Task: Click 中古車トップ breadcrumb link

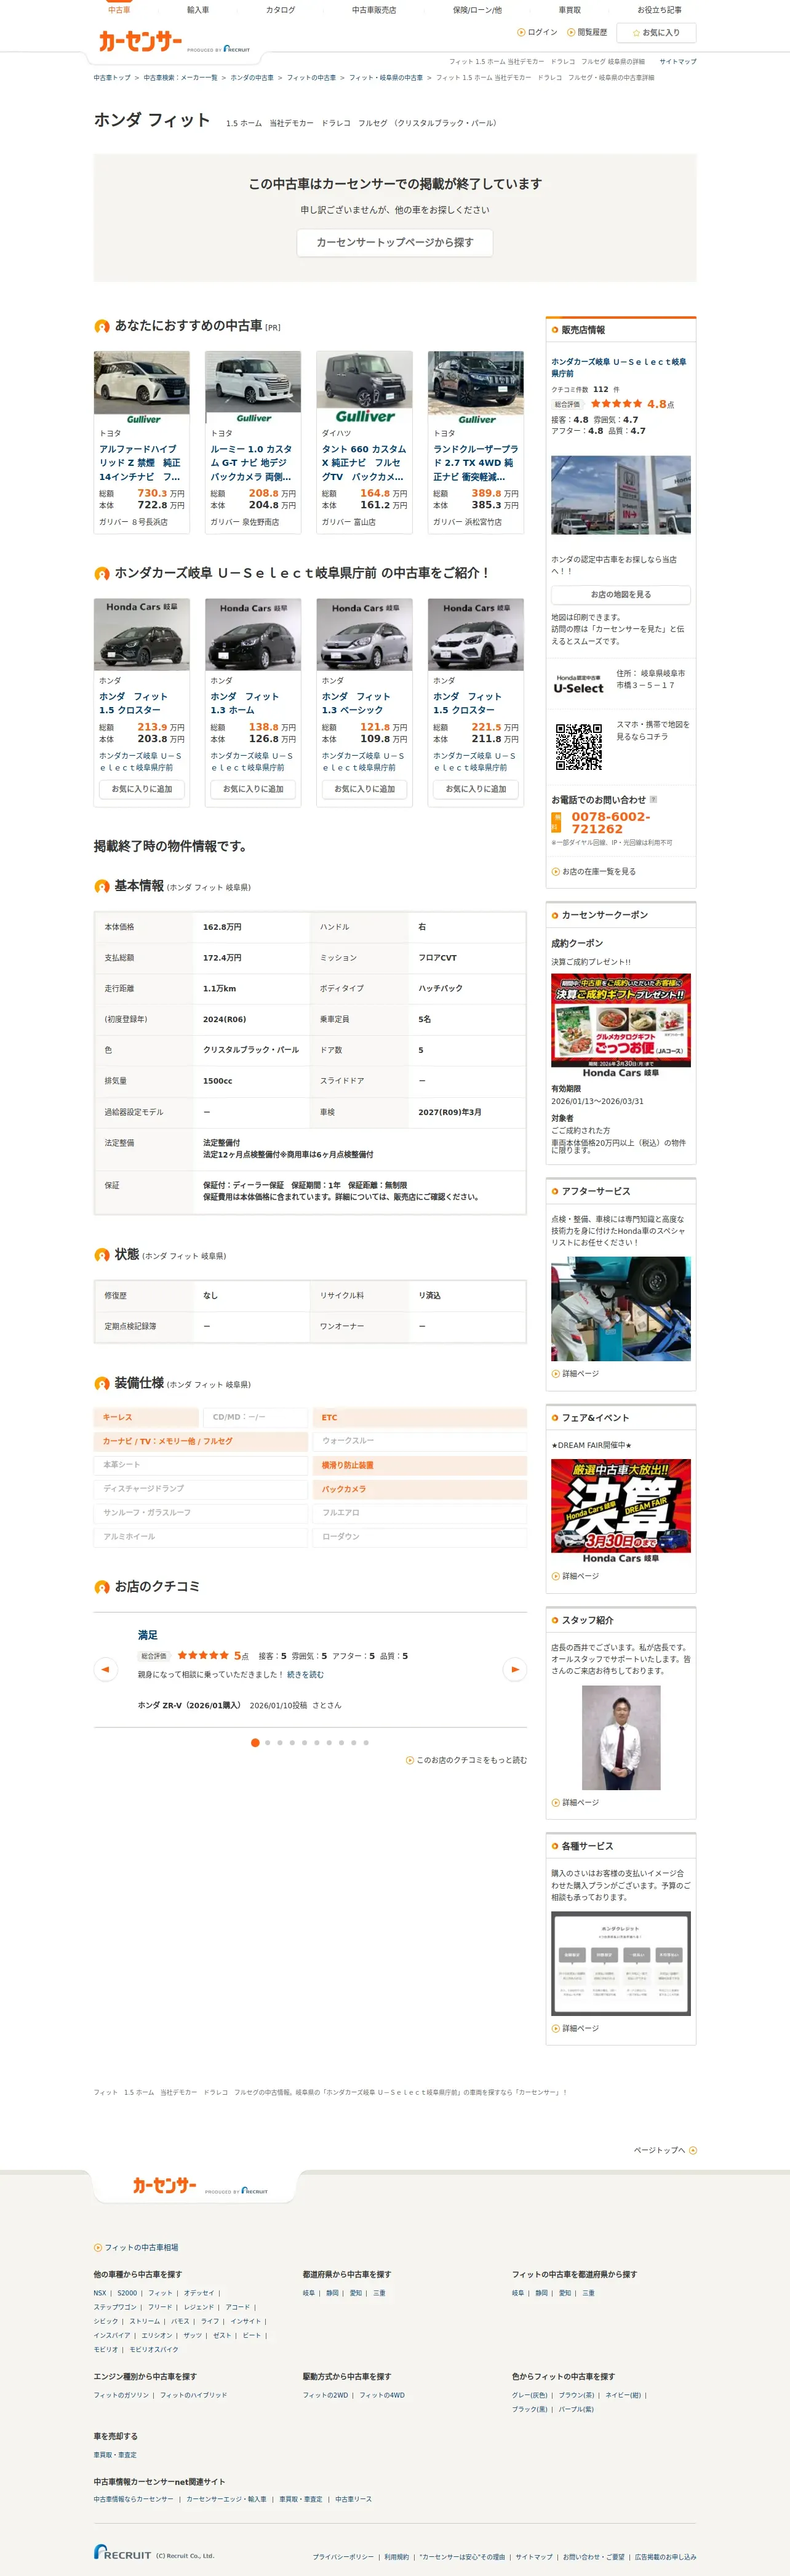Action: click(112, 78)
